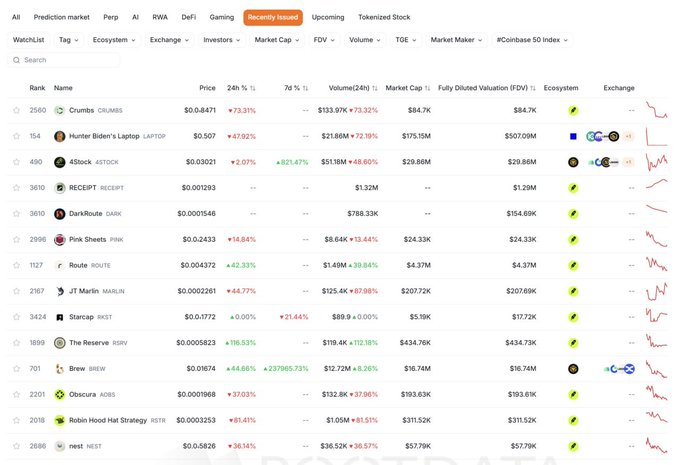The height and width of the screenshot is (465, 680).
Task: Star the RECEIPT token row
Action: (16, 188)
